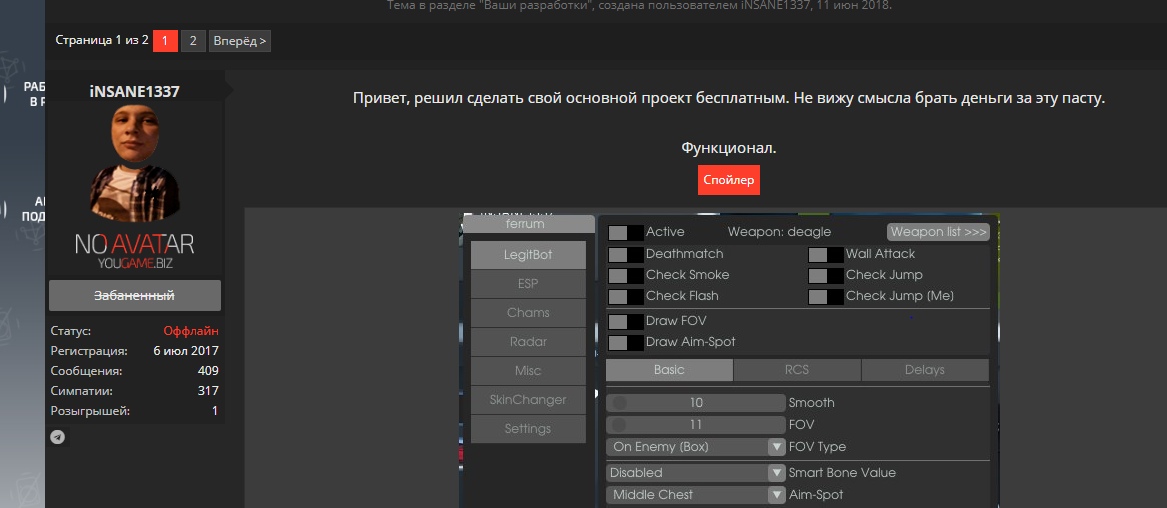1167x508 pixels.
Task: Go to page 2 of the thread
Action: 193,41
